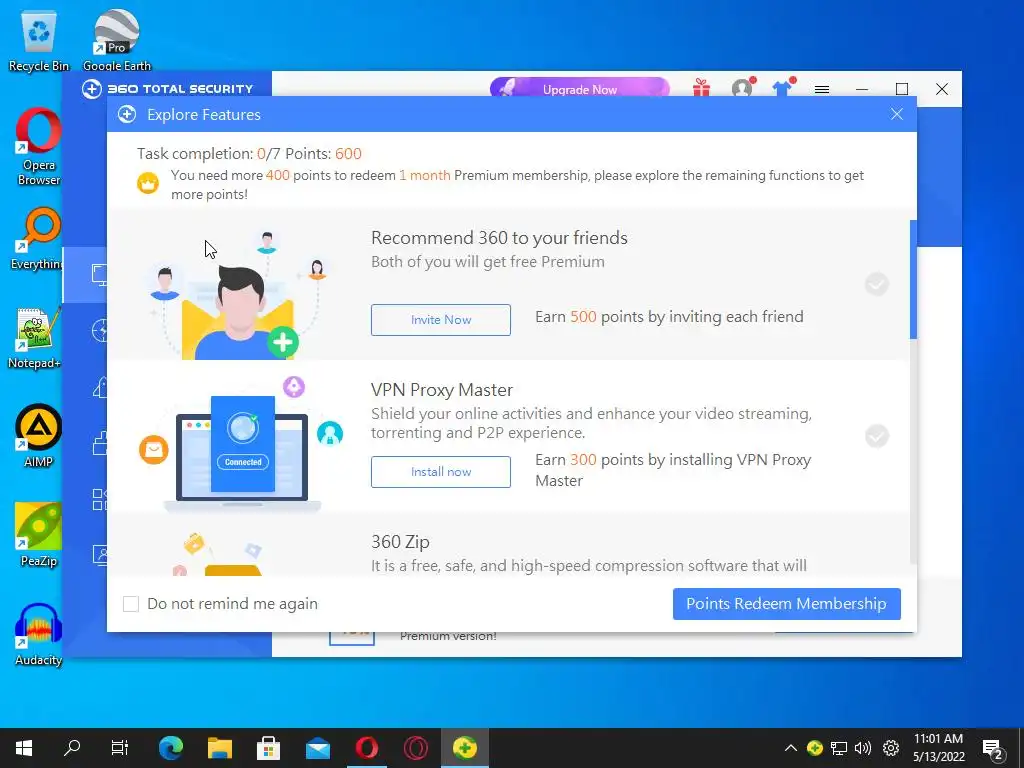The image size is (1024, 768).
Task: Open the gift box icon in title bar
Action: tap(701, 88)
